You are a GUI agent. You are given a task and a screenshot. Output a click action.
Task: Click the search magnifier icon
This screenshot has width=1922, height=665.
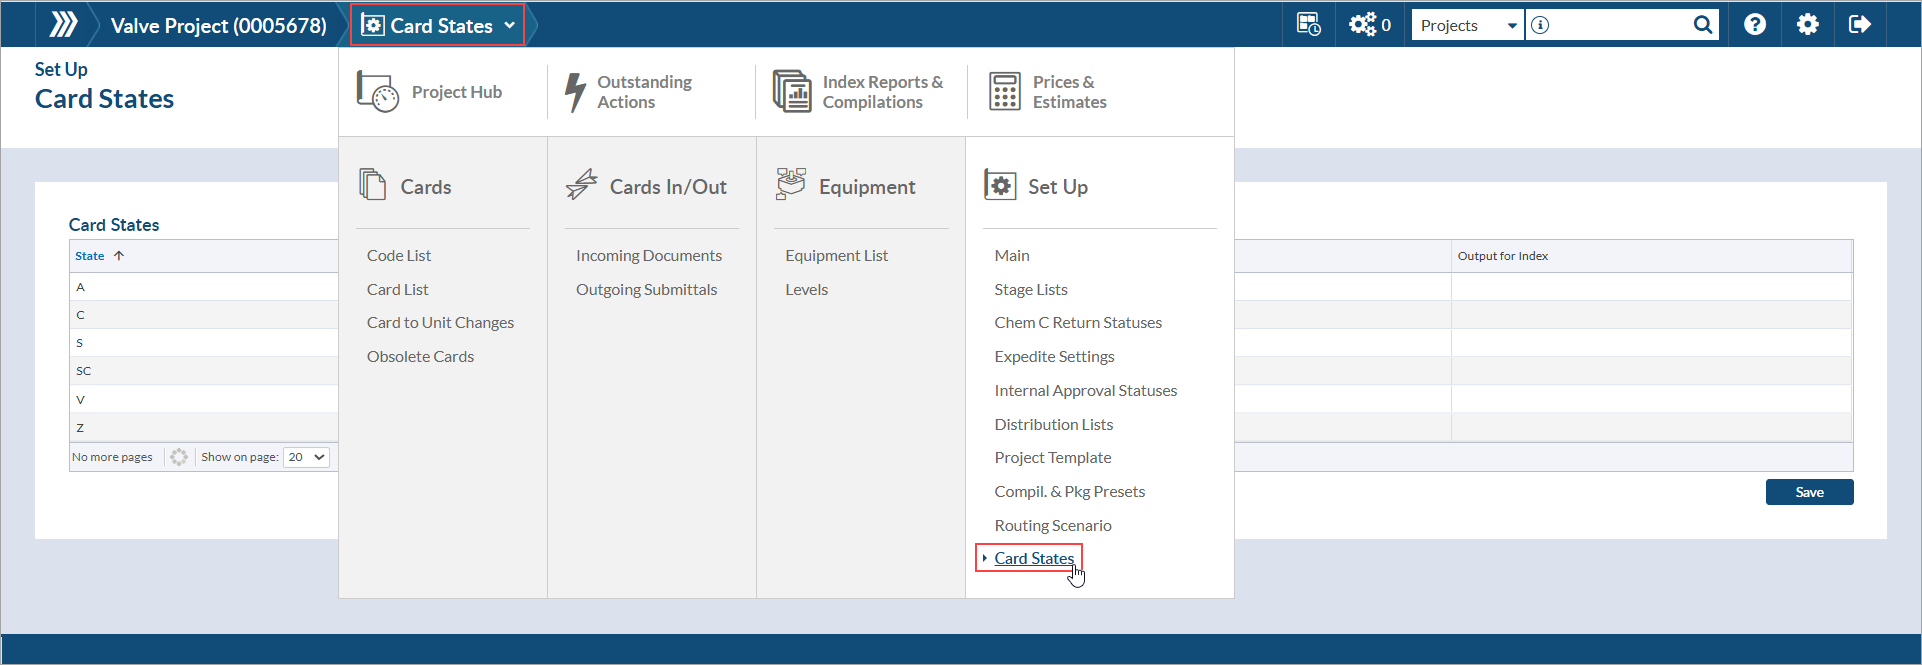coord(1703,25)
